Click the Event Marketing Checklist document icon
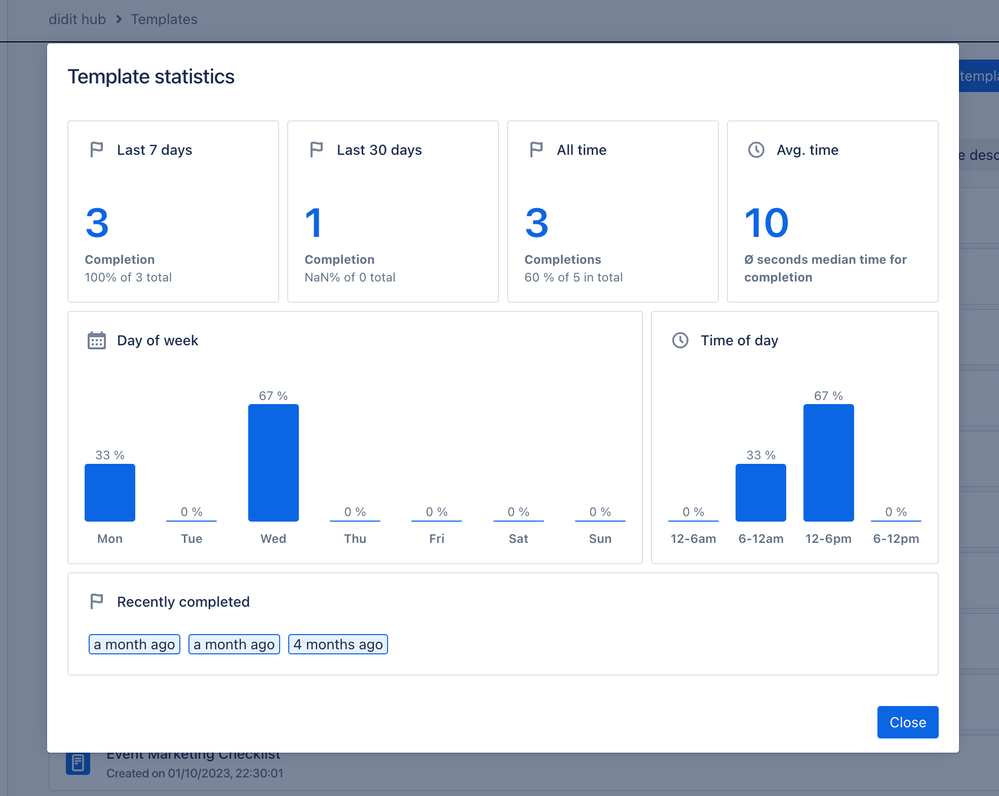This screenshot has height=796, width=999. coord(78,762)
